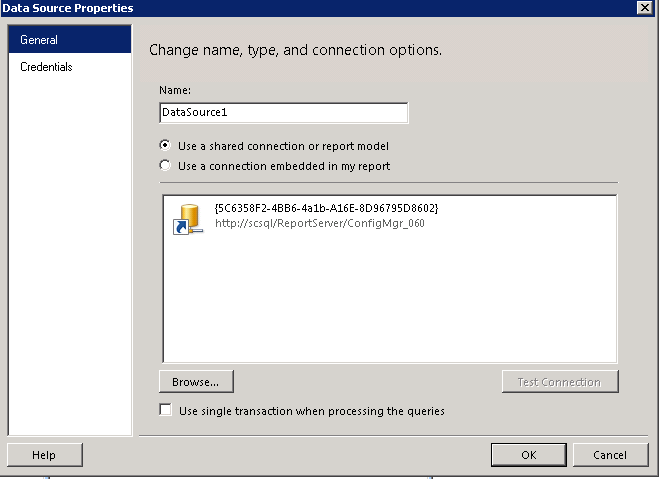Click the DataSource1 name field
Image resolution: width=659 pixels, height=479 pixels.
tap(284, 113)
